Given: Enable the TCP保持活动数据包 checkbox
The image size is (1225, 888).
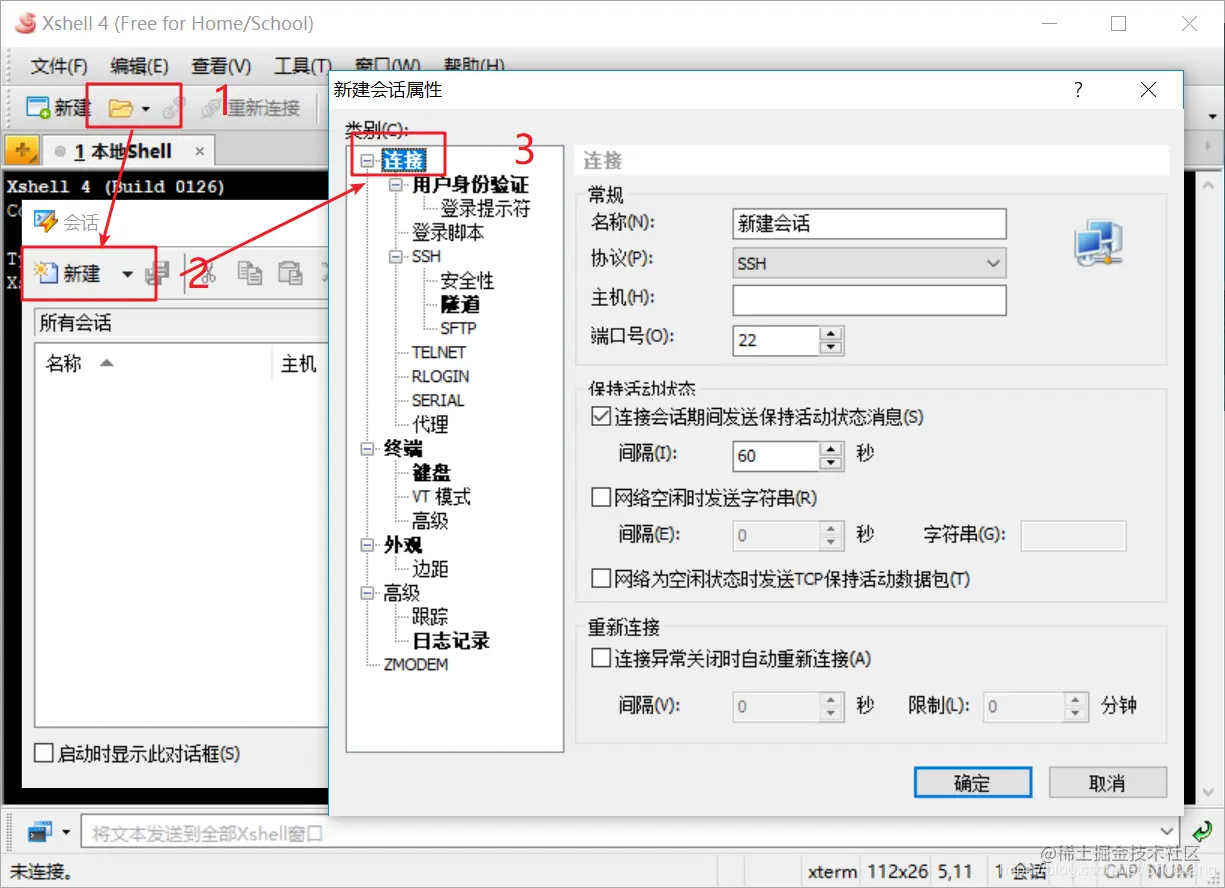Looking at the screenshot, I should coord(601,578).
